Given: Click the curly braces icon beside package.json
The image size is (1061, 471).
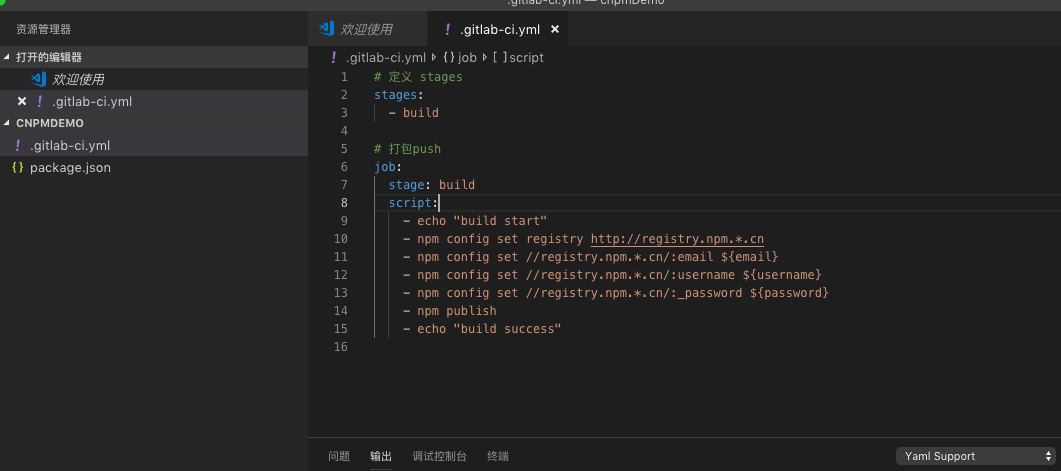Looking at the screenshot, I should click(x=17, y=168).
